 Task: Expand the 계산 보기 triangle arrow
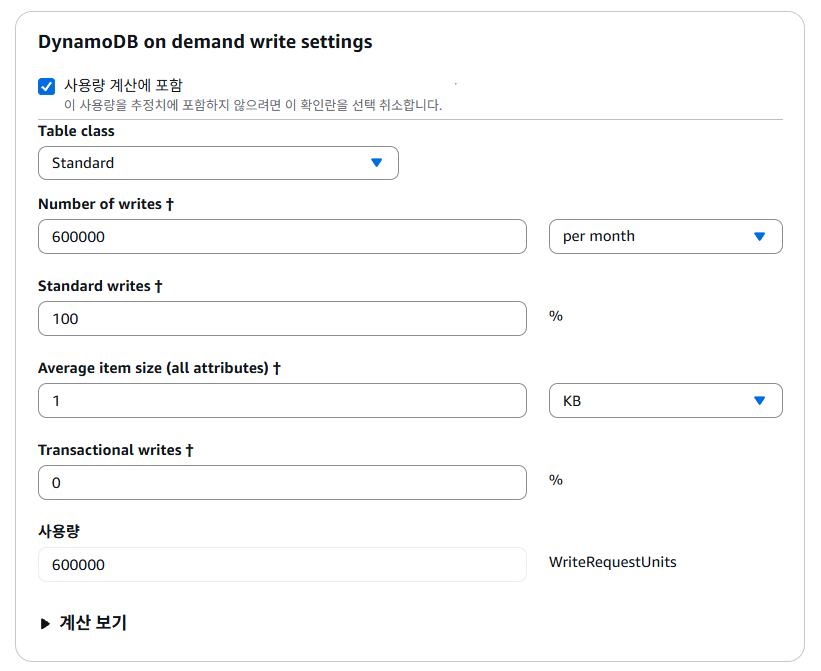tap(45, 624)
